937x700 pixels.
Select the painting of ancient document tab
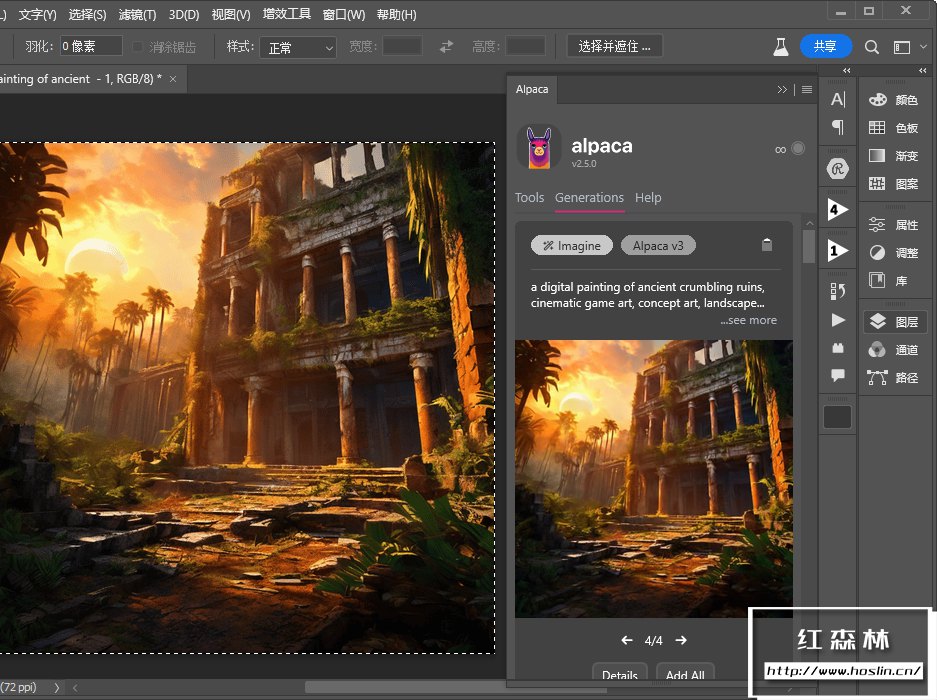tap(81, 79)
